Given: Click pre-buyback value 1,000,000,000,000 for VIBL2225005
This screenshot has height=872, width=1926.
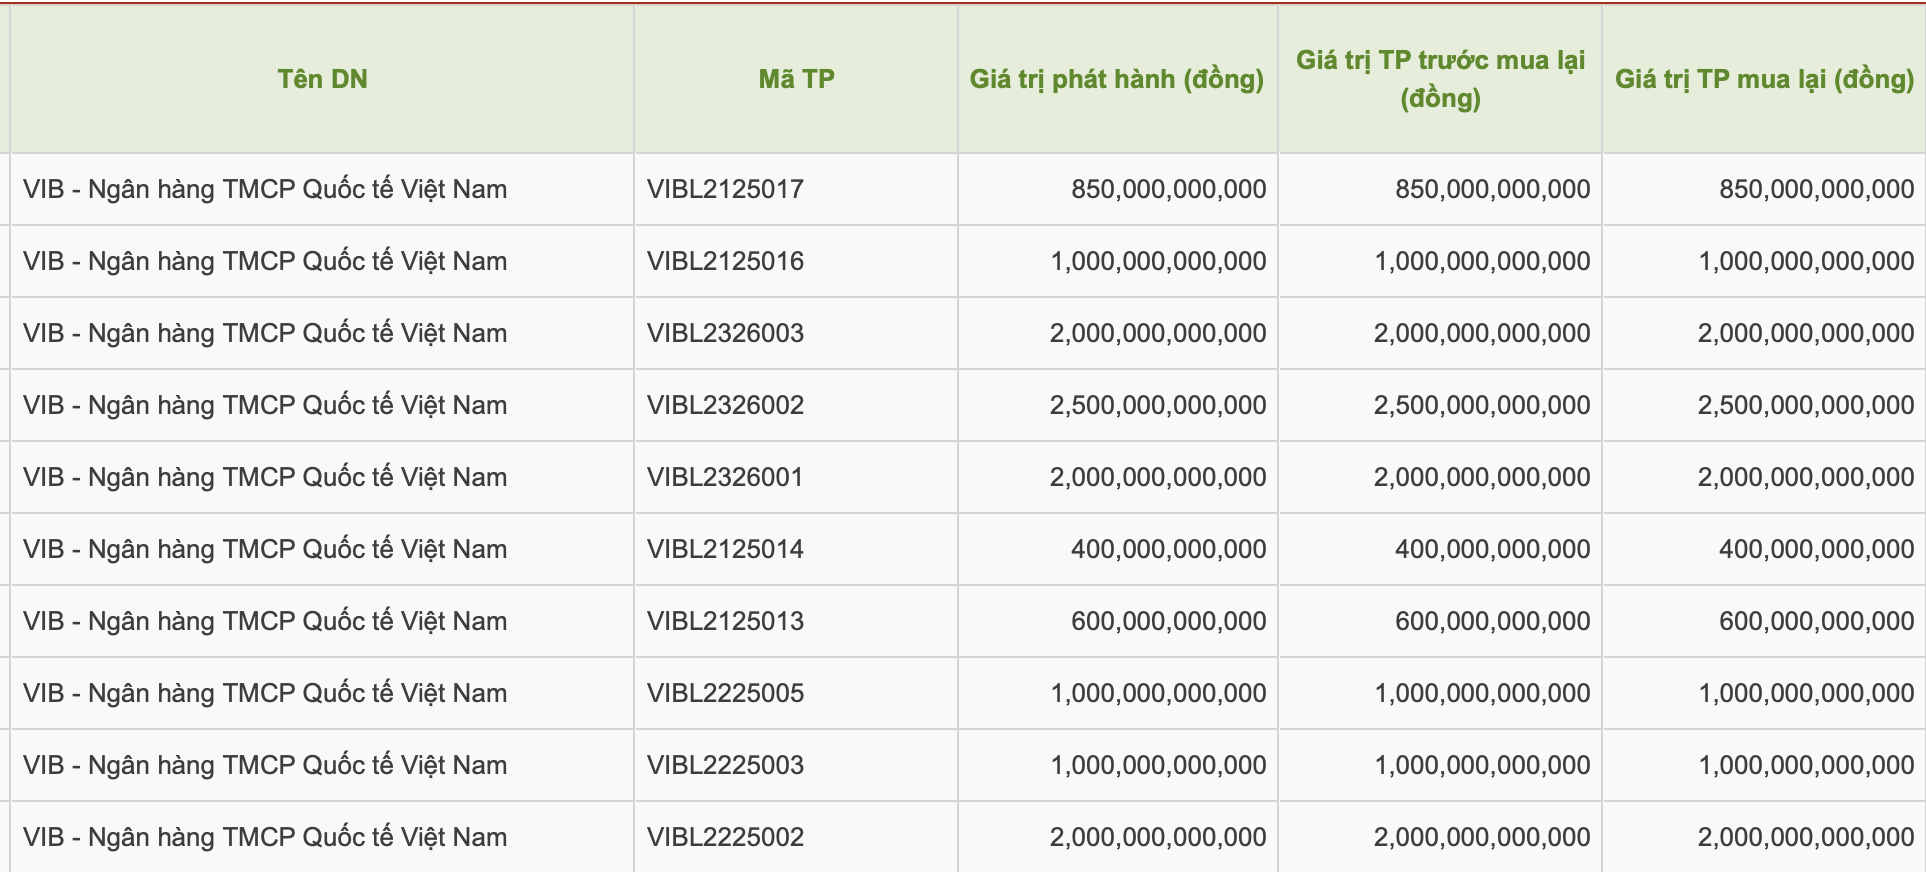Looking at the screenshot, I should (1482, 693).
